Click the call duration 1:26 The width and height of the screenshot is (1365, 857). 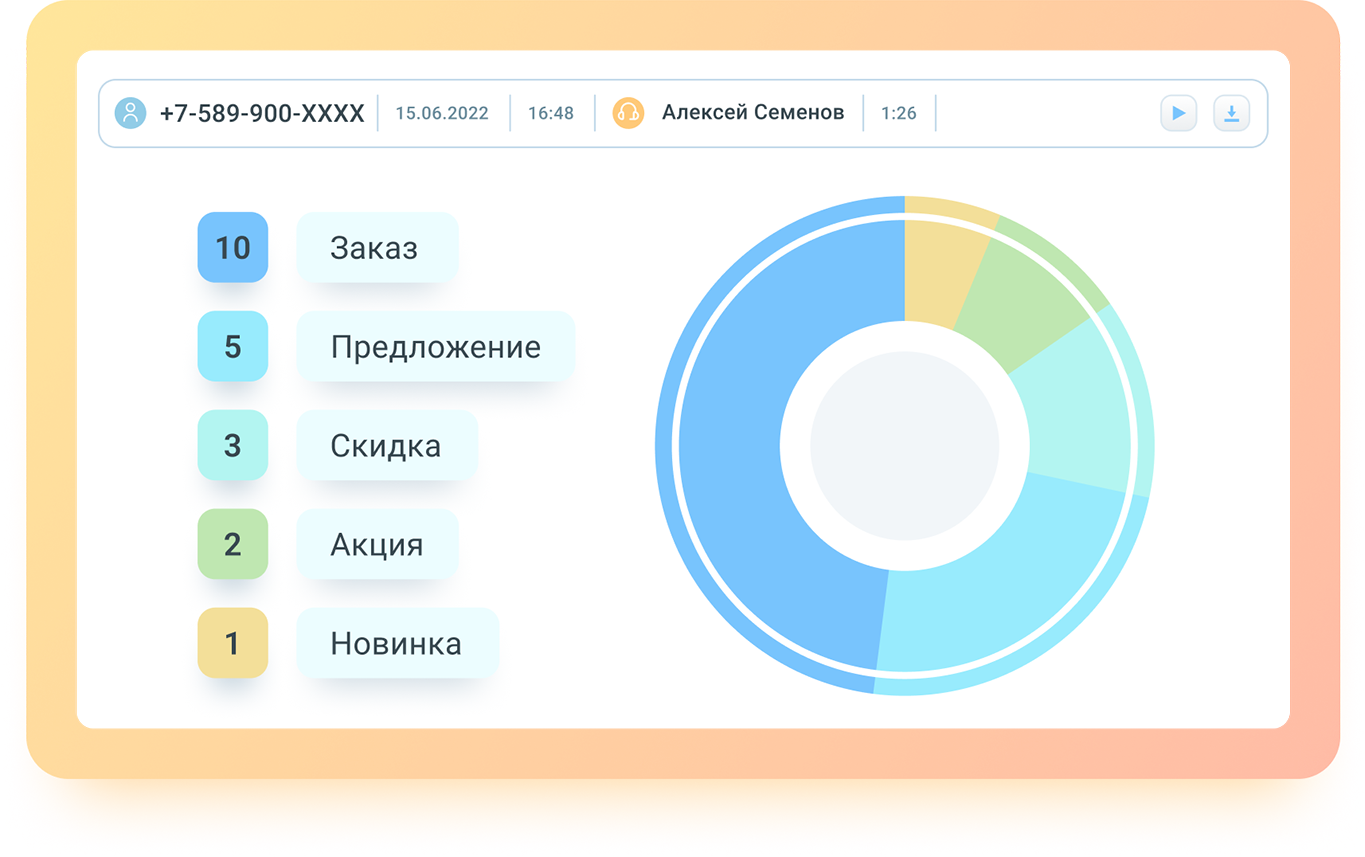point(899,113)
